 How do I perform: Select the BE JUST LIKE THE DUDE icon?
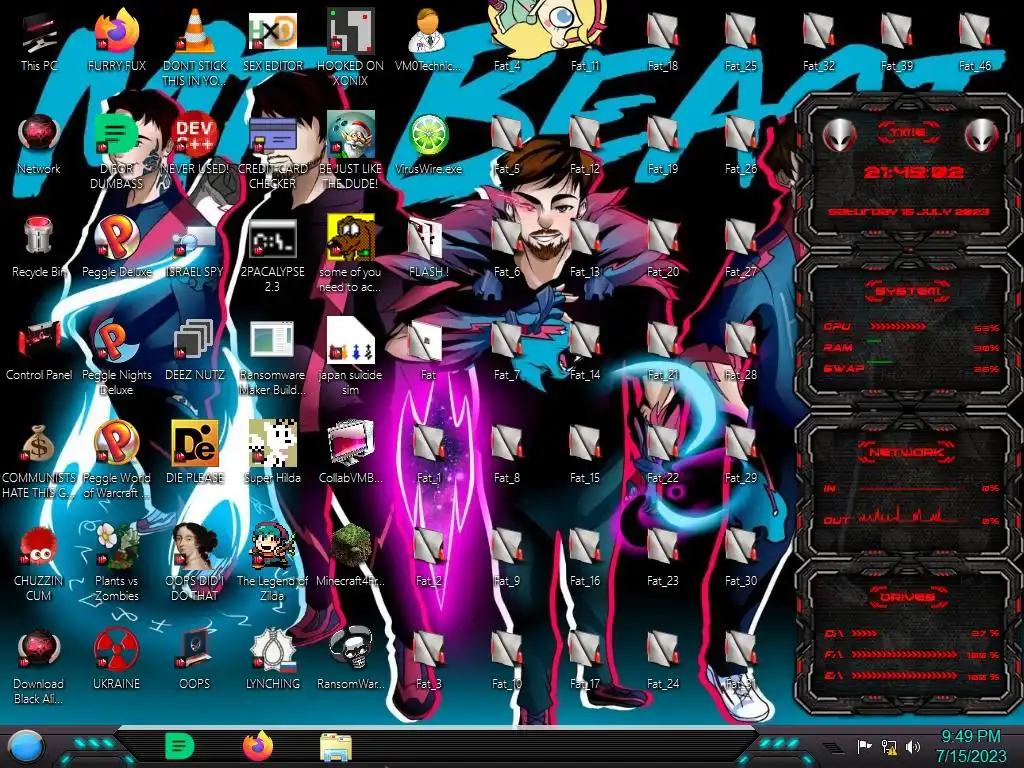[x=351, y=151]
